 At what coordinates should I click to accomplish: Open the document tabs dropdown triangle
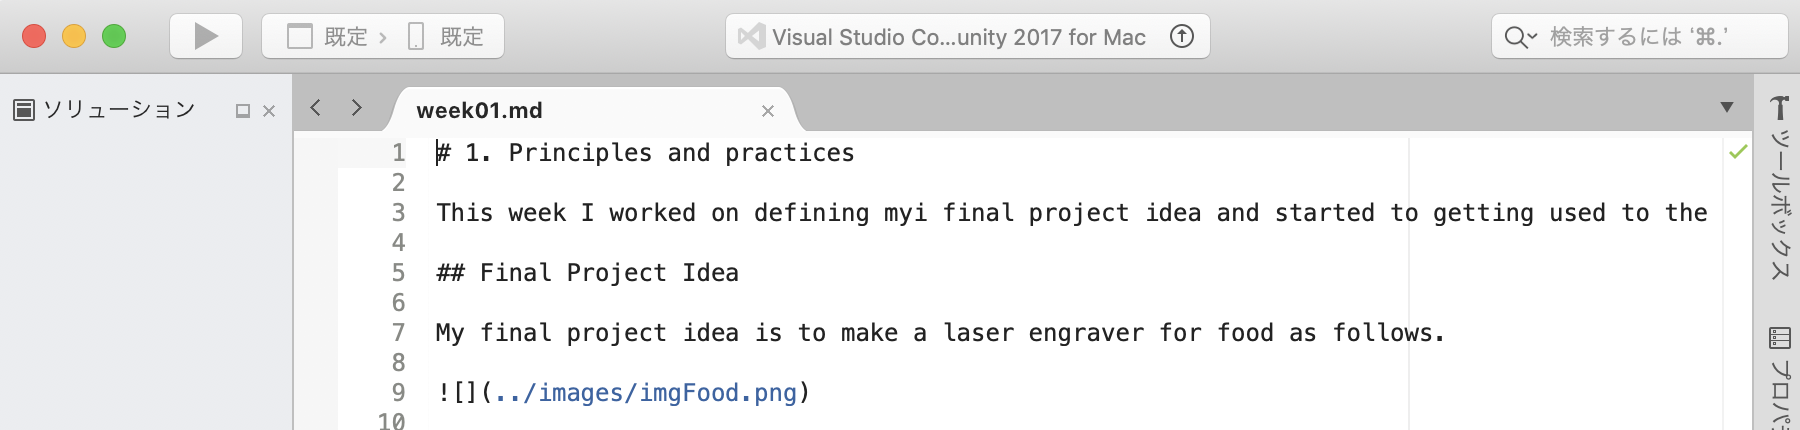[1727, 107]
